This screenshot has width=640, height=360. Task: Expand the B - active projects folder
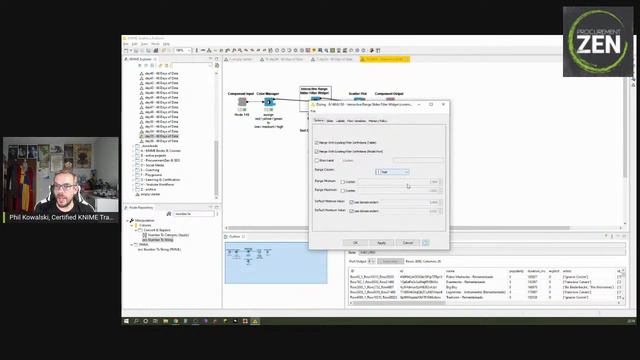[133, 156]
